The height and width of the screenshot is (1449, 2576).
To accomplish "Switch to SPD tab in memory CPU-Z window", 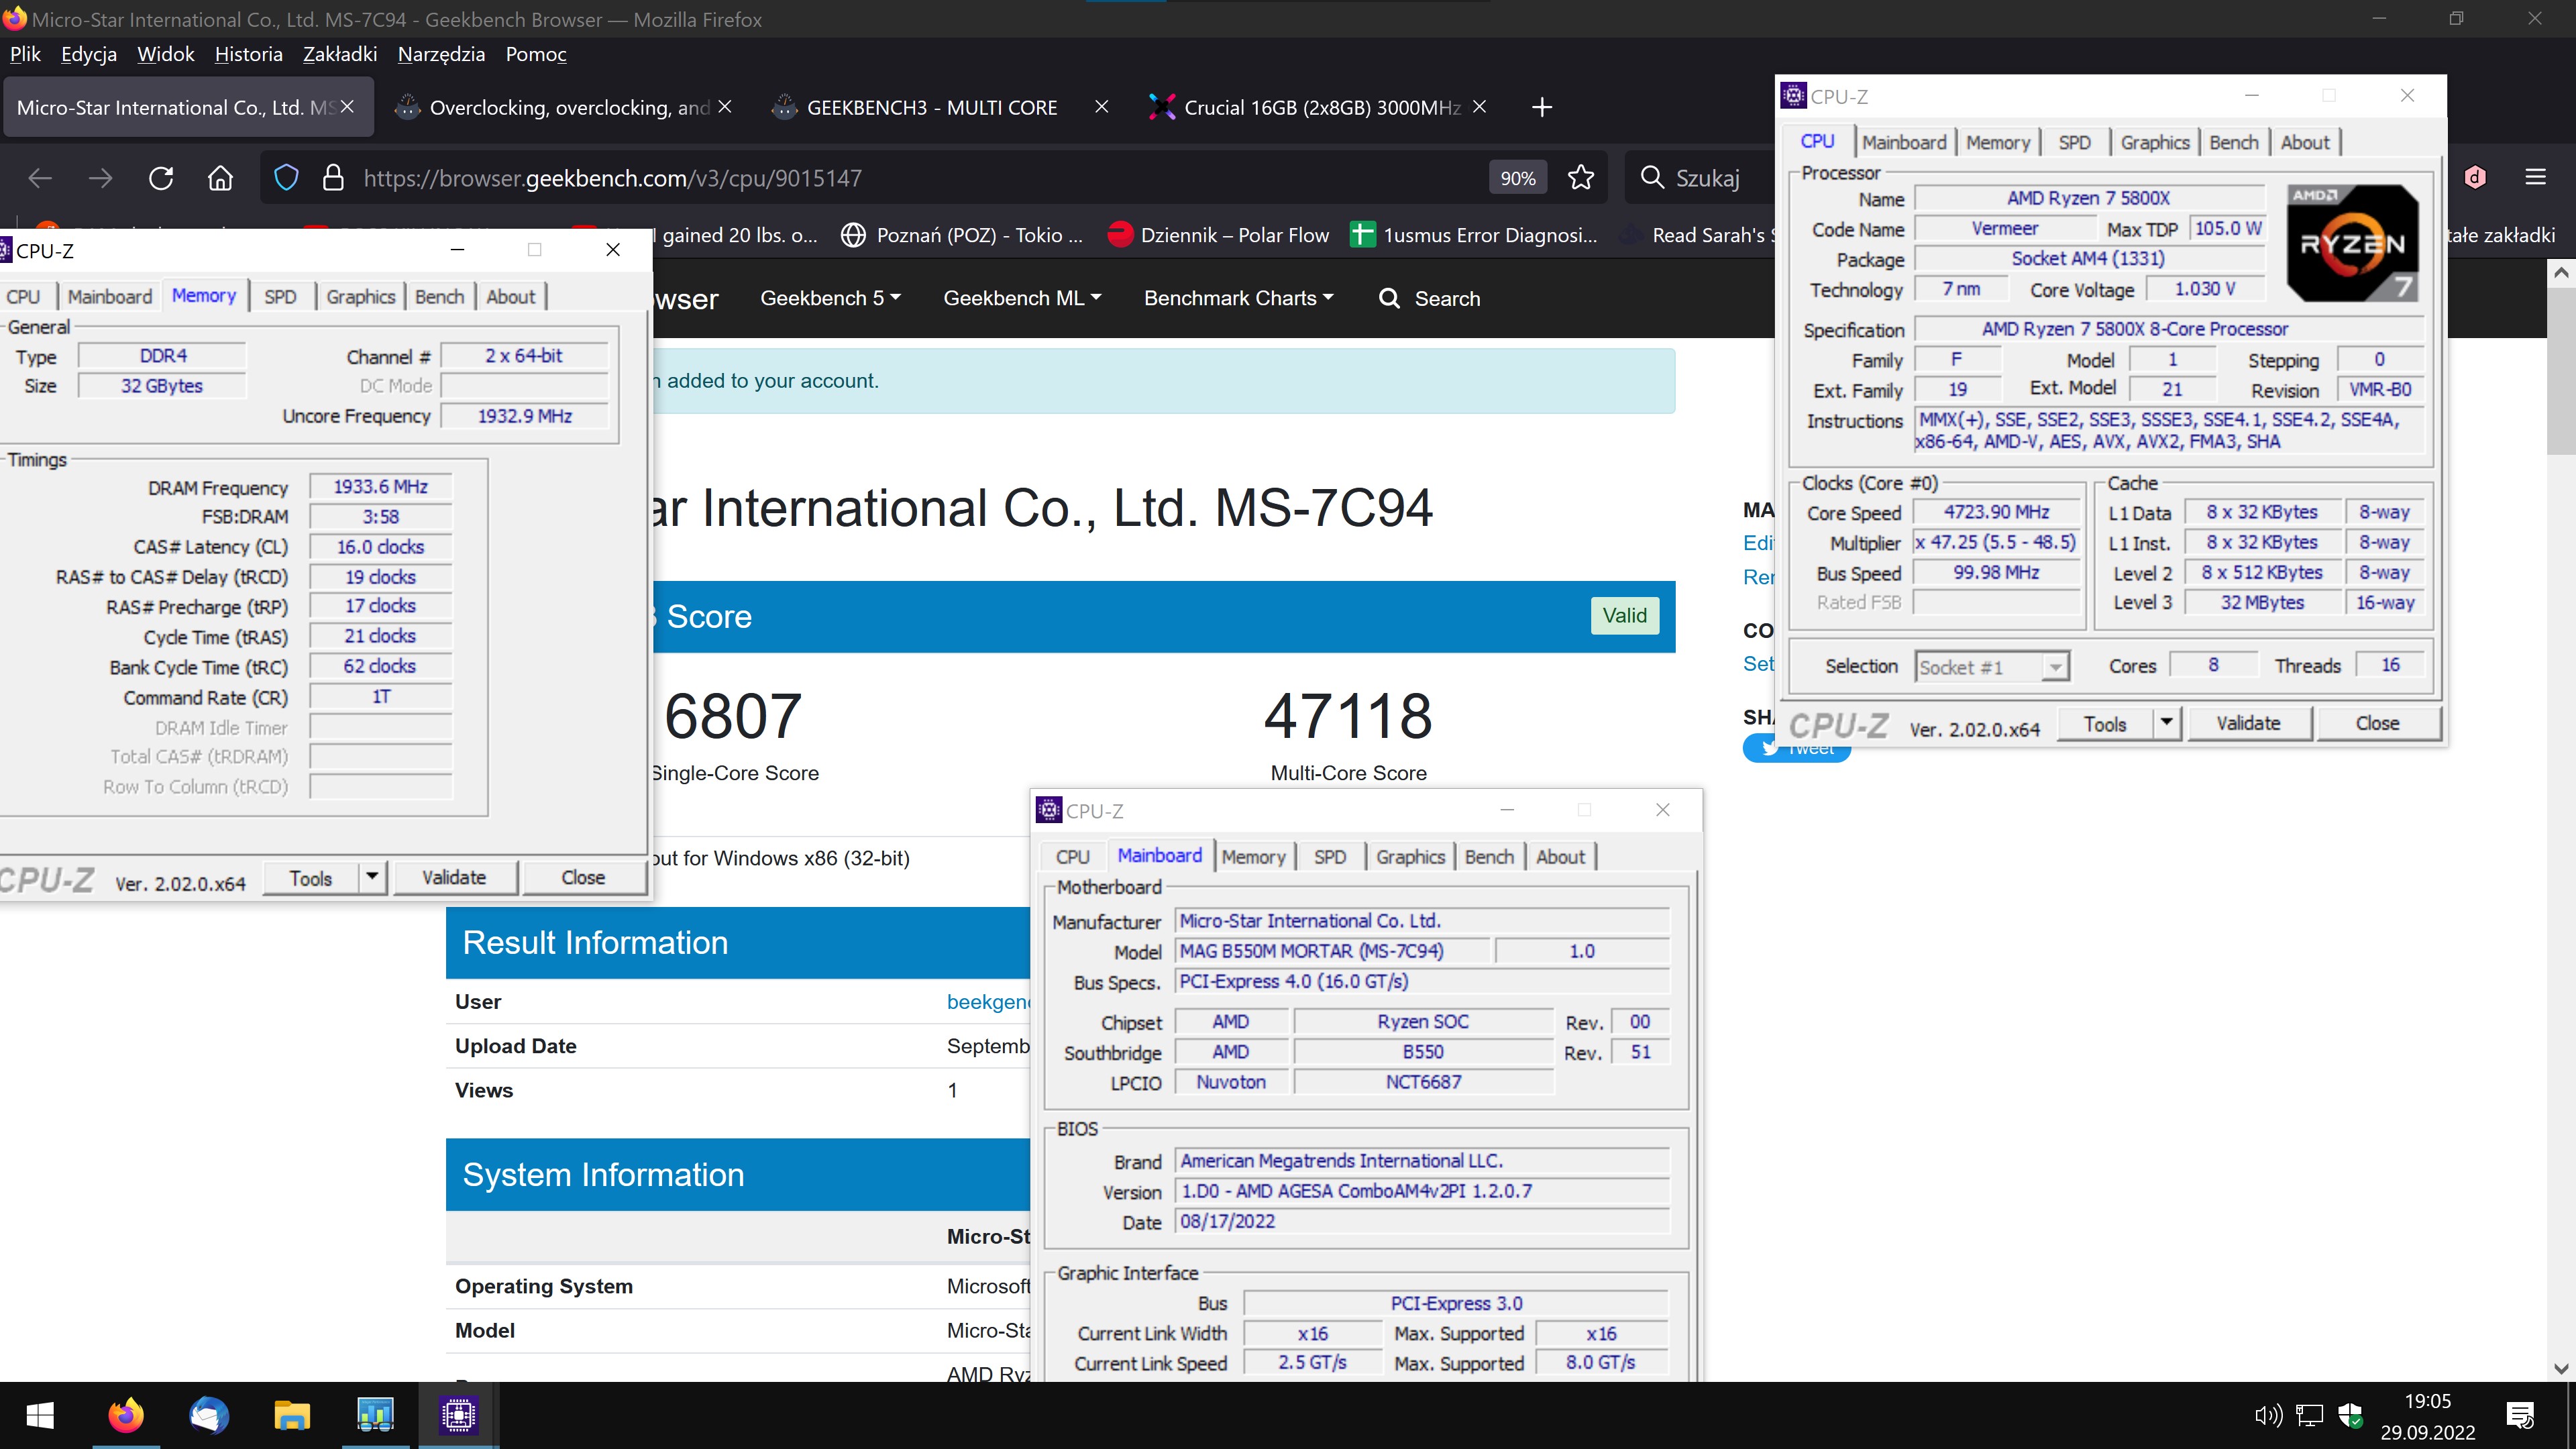I will click(280, 296).
